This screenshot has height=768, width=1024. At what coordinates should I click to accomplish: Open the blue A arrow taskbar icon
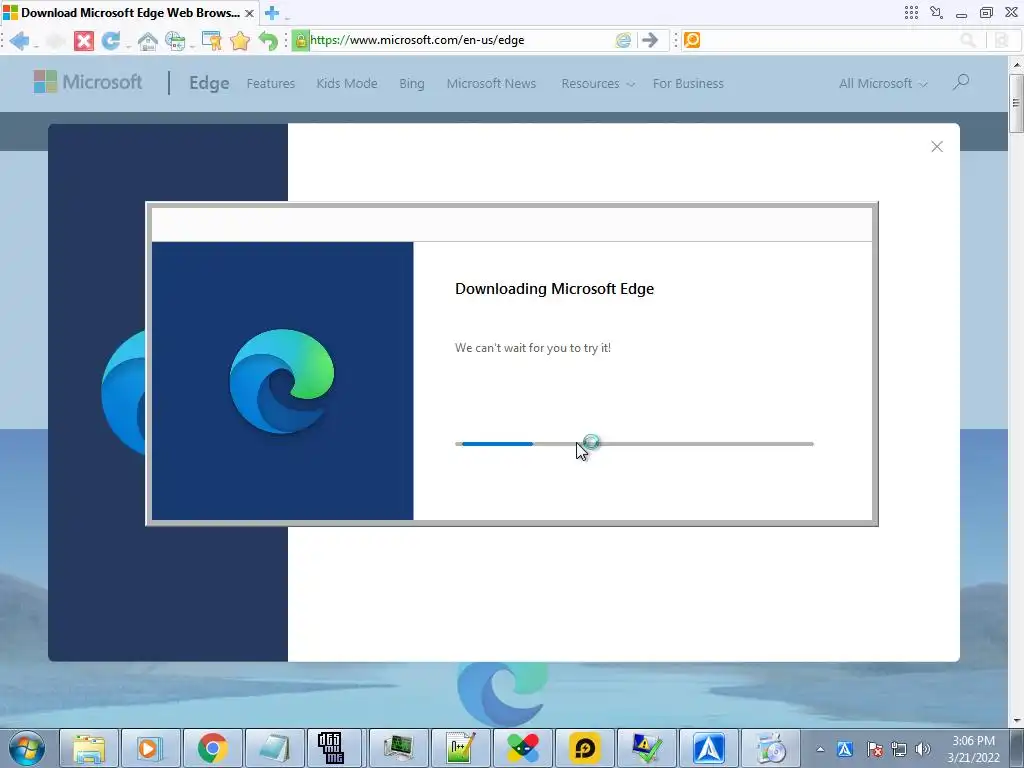(x=709, y=748)
